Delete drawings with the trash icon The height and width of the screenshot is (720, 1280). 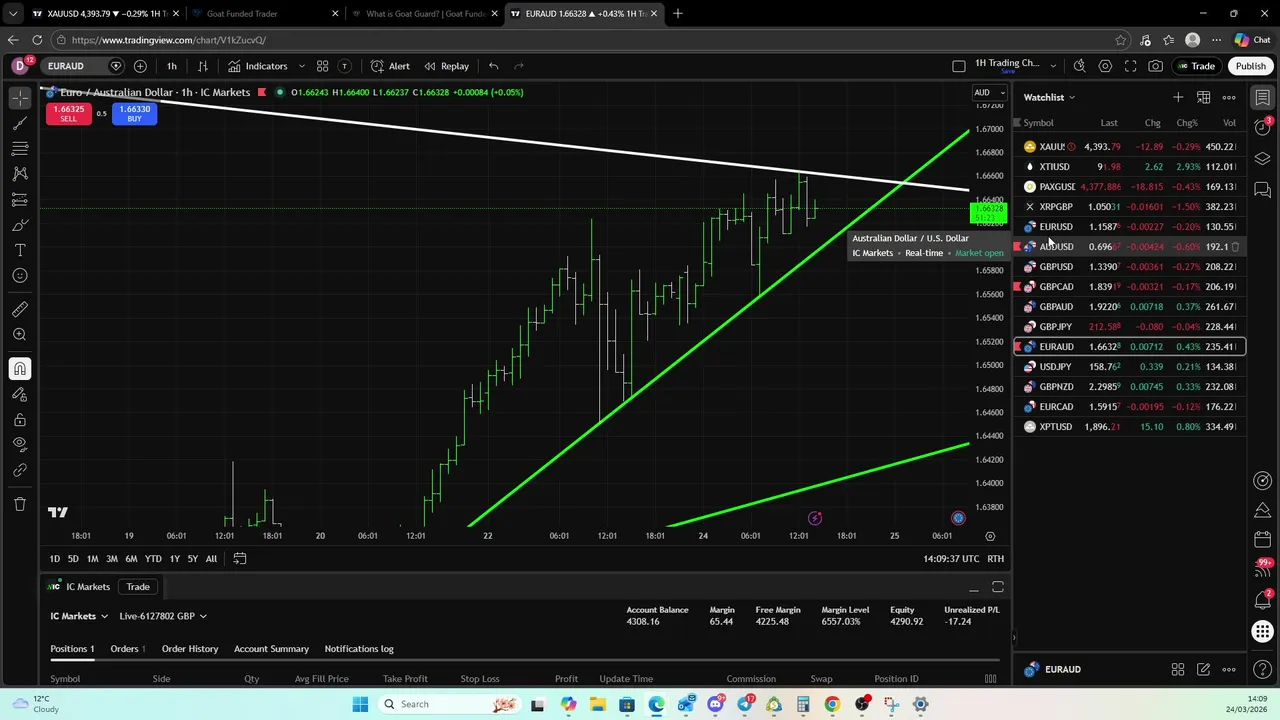click(x=20, y=504)
